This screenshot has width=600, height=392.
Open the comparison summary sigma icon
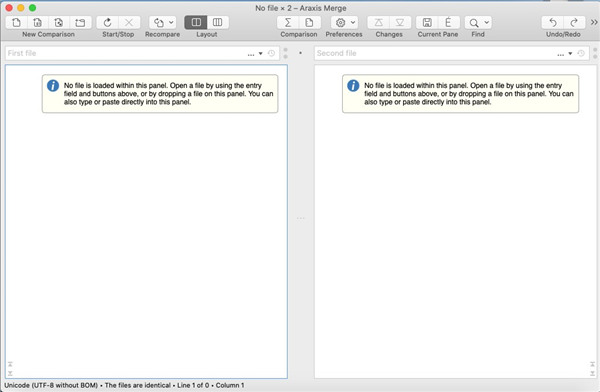(288, 23)
